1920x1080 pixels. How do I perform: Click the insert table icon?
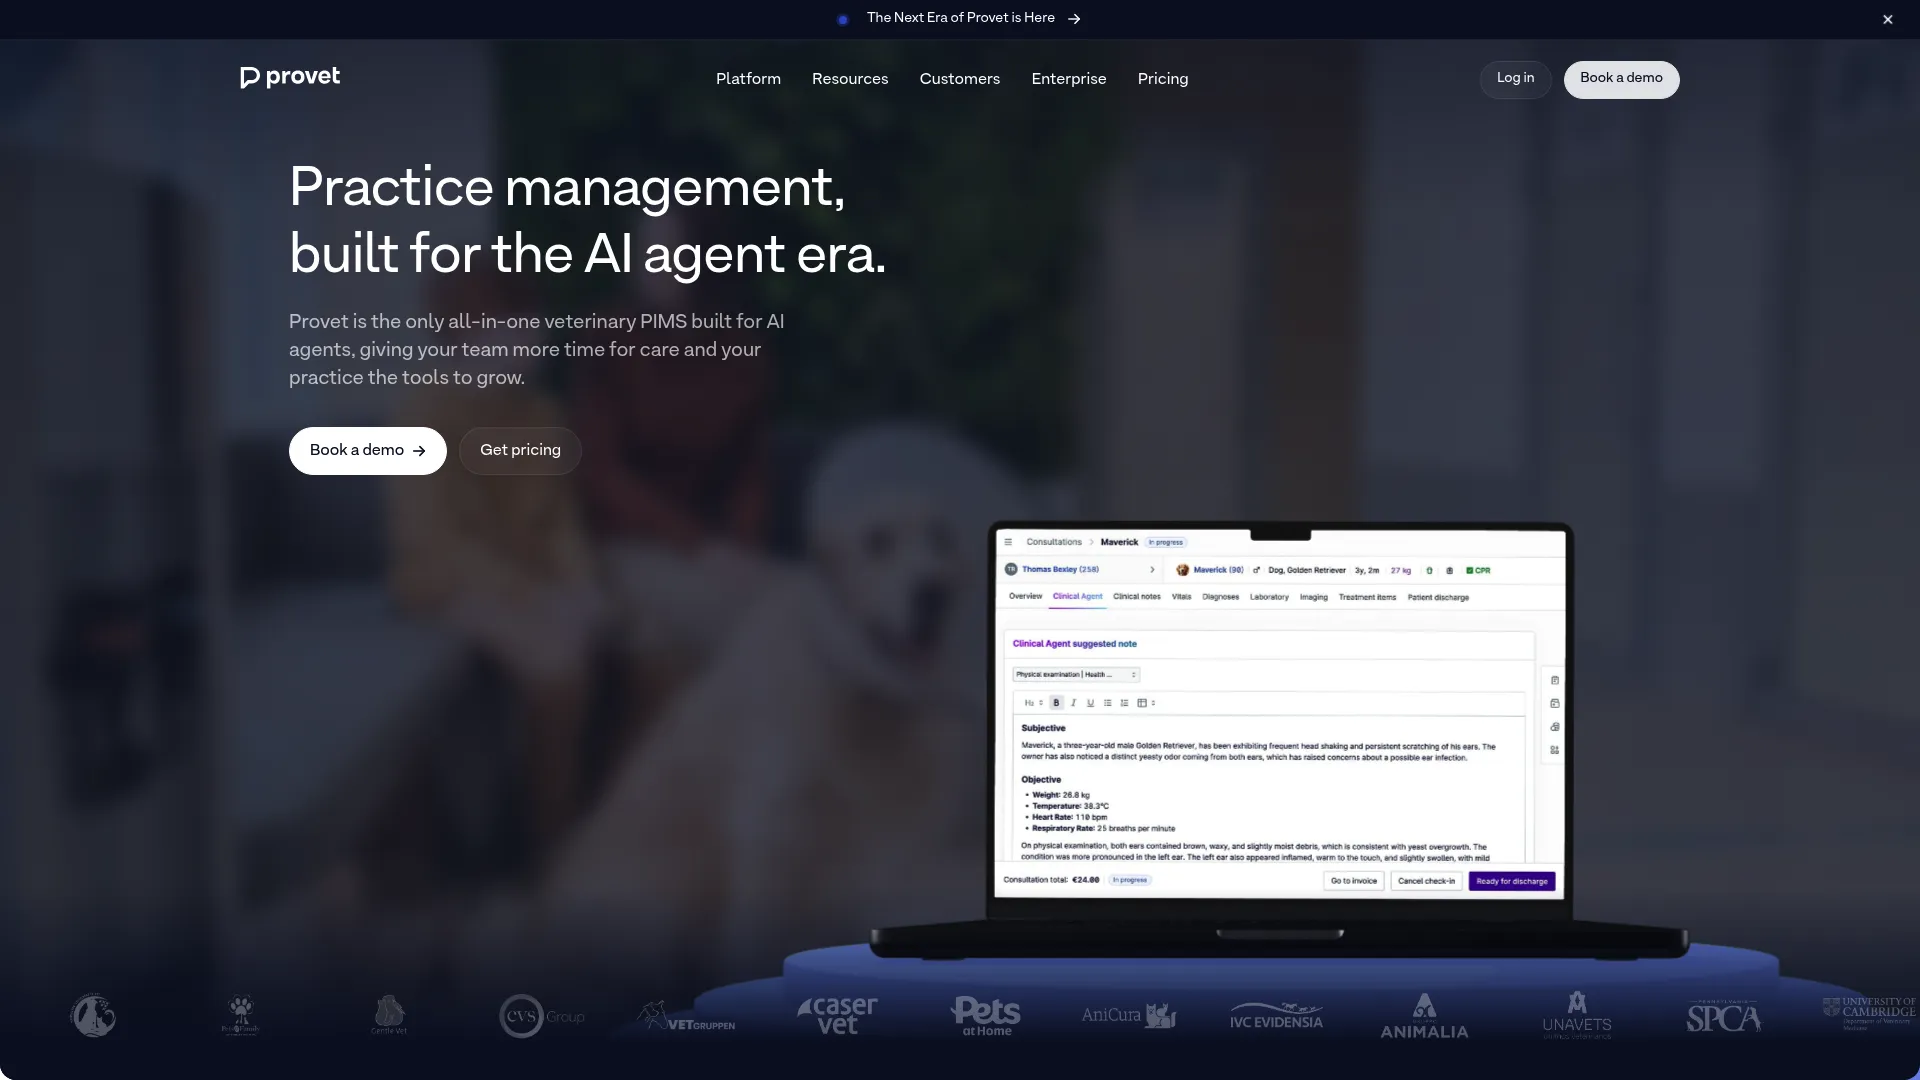tap(1141, 703)
